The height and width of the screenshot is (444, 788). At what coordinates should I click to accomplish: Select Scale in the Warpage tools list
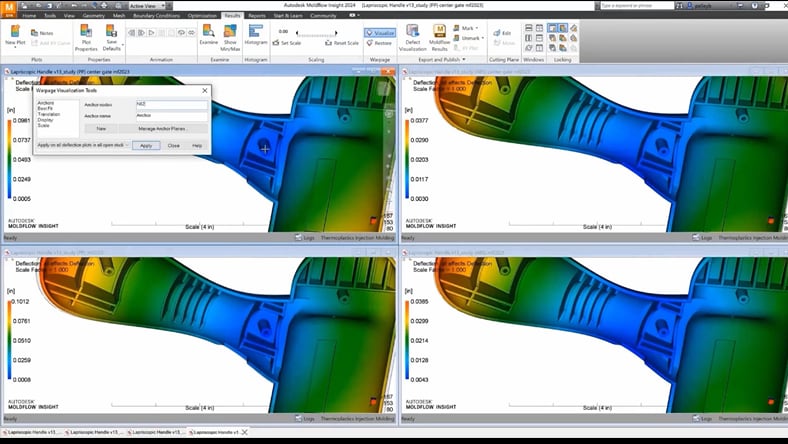pyautogui.click(x=44, y=125)
